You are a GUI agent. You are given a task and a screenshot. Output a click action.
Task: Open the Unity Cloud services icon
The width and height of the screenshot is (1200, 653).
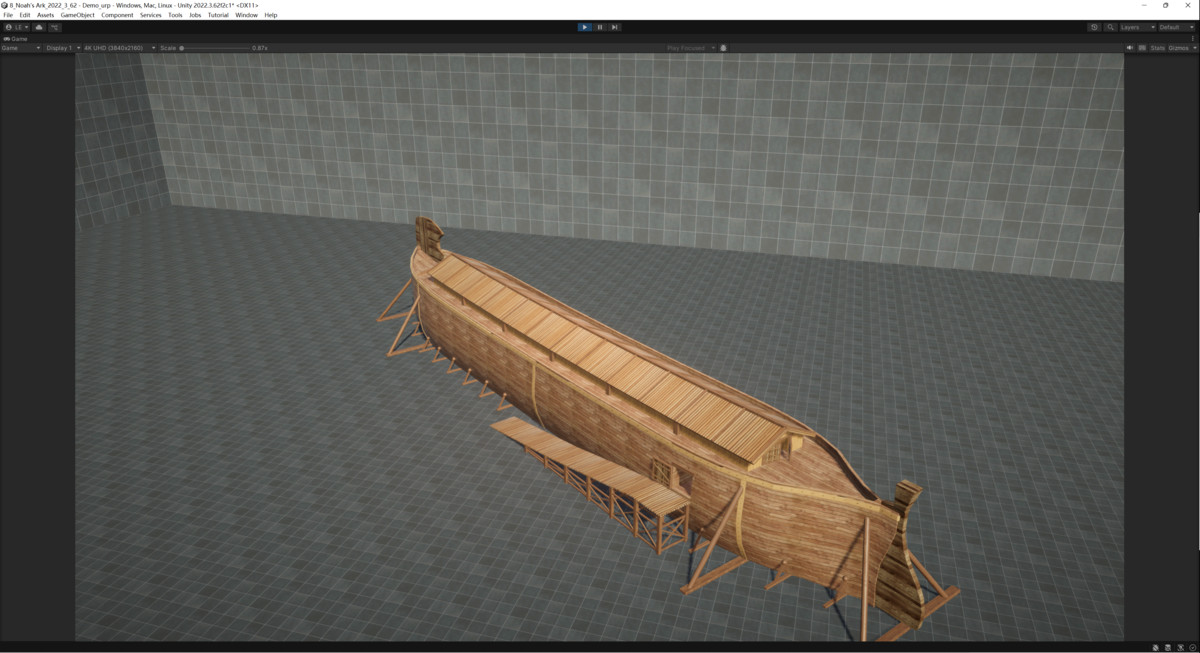point(39,27)
